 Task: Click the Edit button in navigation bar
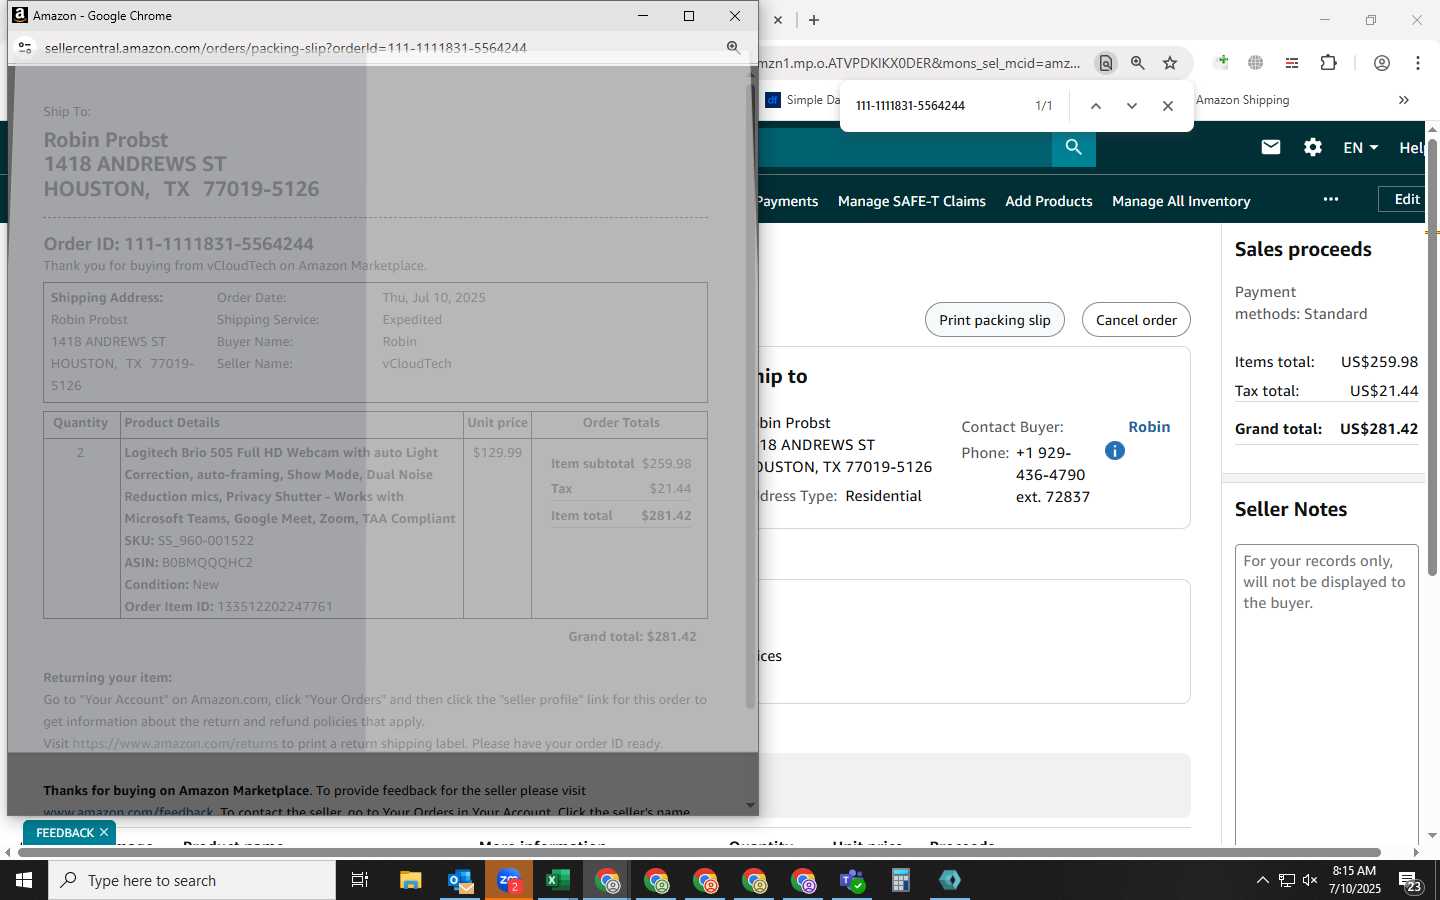pos(1402,199)
